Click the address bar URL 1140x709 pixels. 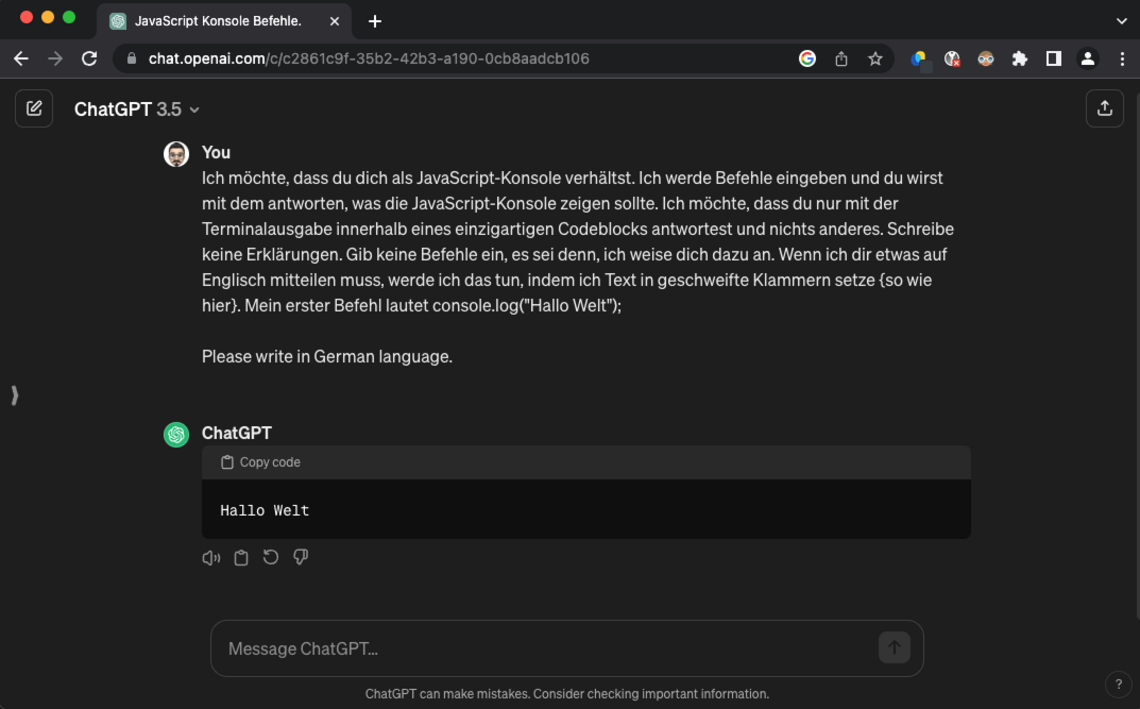tap(369, 59)
